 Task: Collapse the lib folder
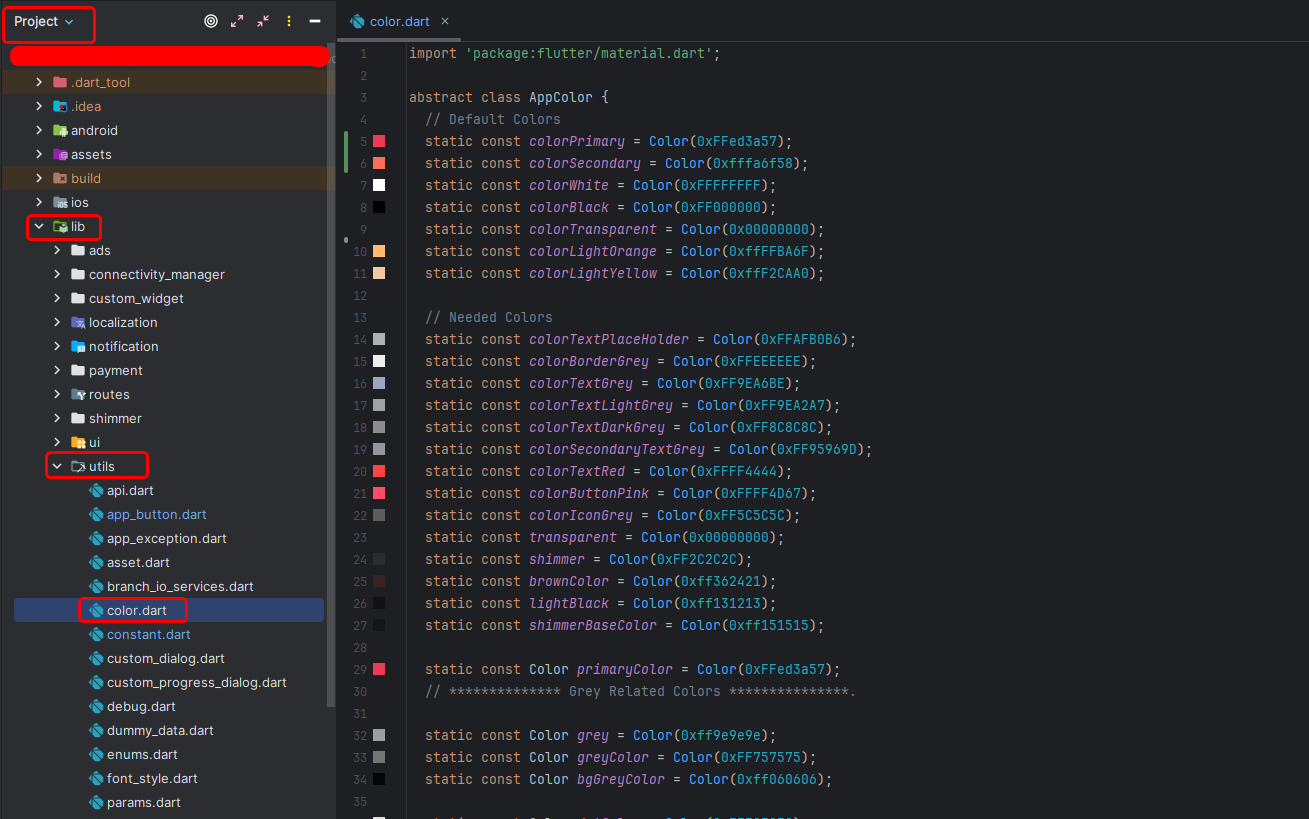coord(39,227)
